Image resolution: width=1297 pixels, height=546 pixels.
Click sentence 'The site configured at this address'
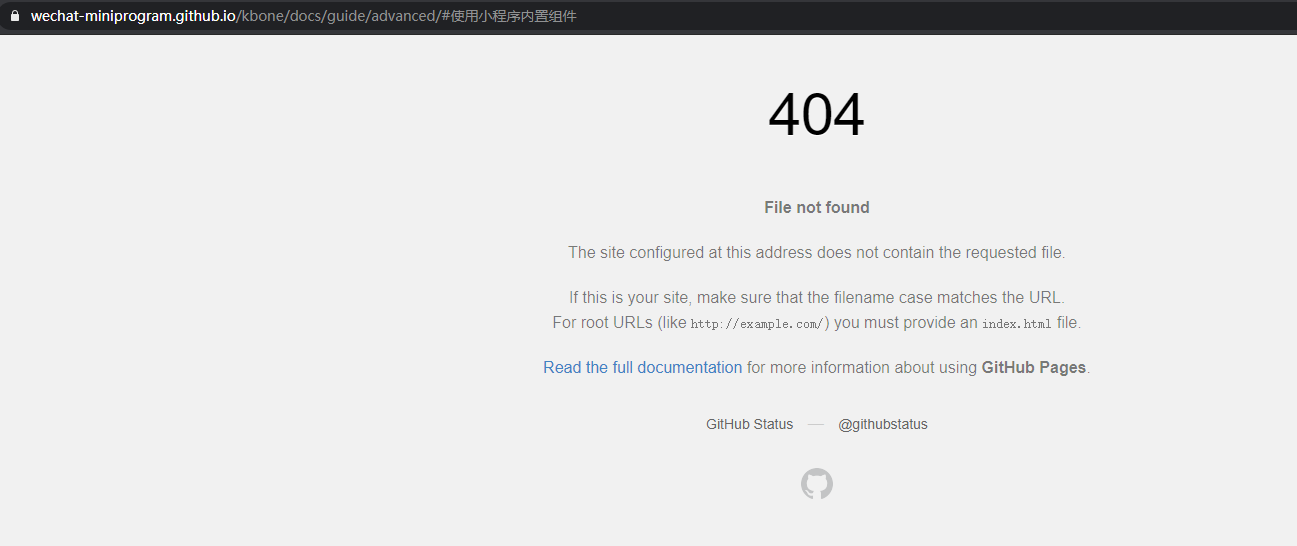tap(817, 252)
